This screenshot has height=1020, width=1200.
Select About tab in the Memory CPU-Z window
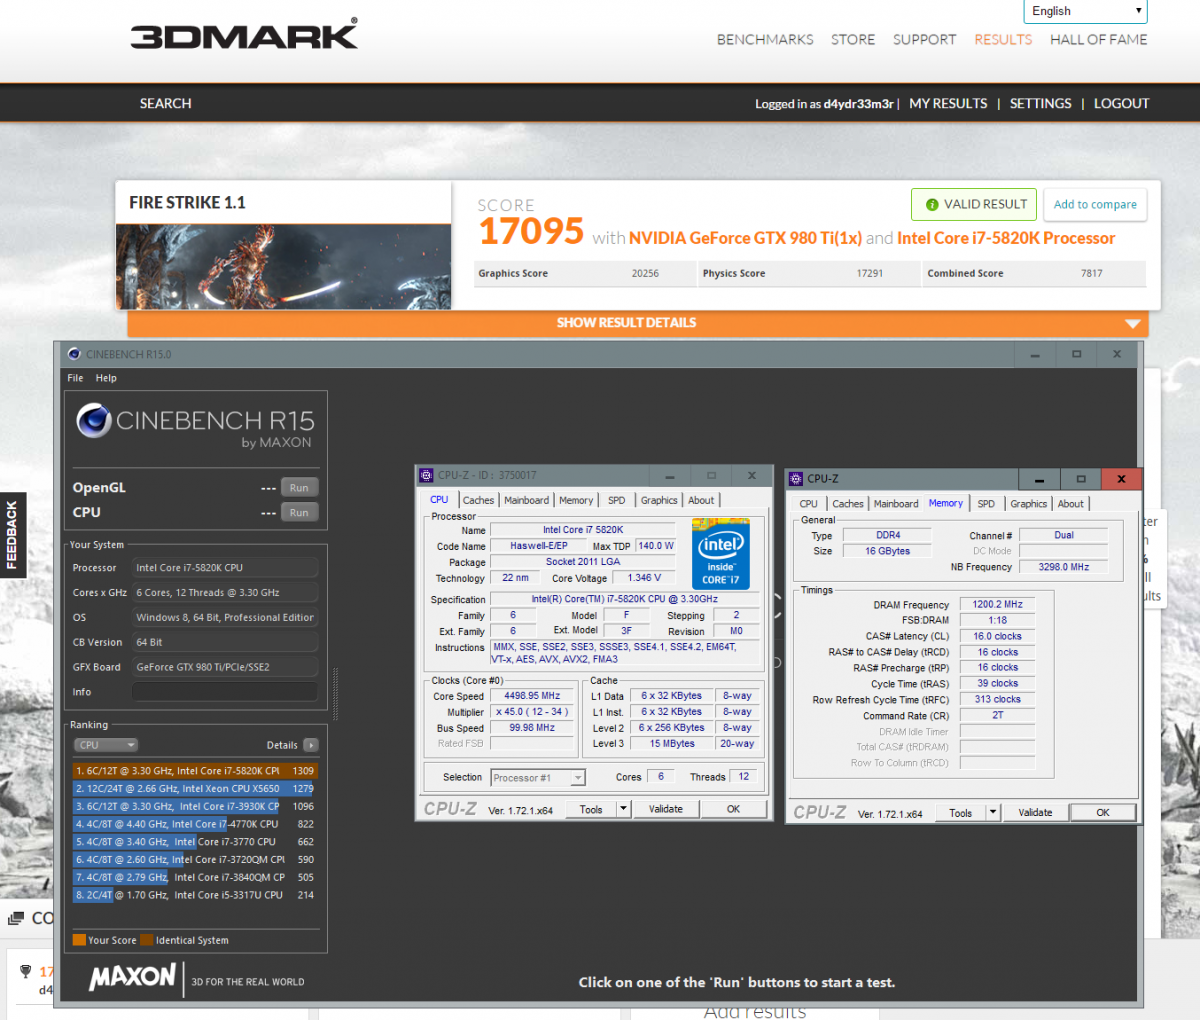click(x=1070, y=504)
